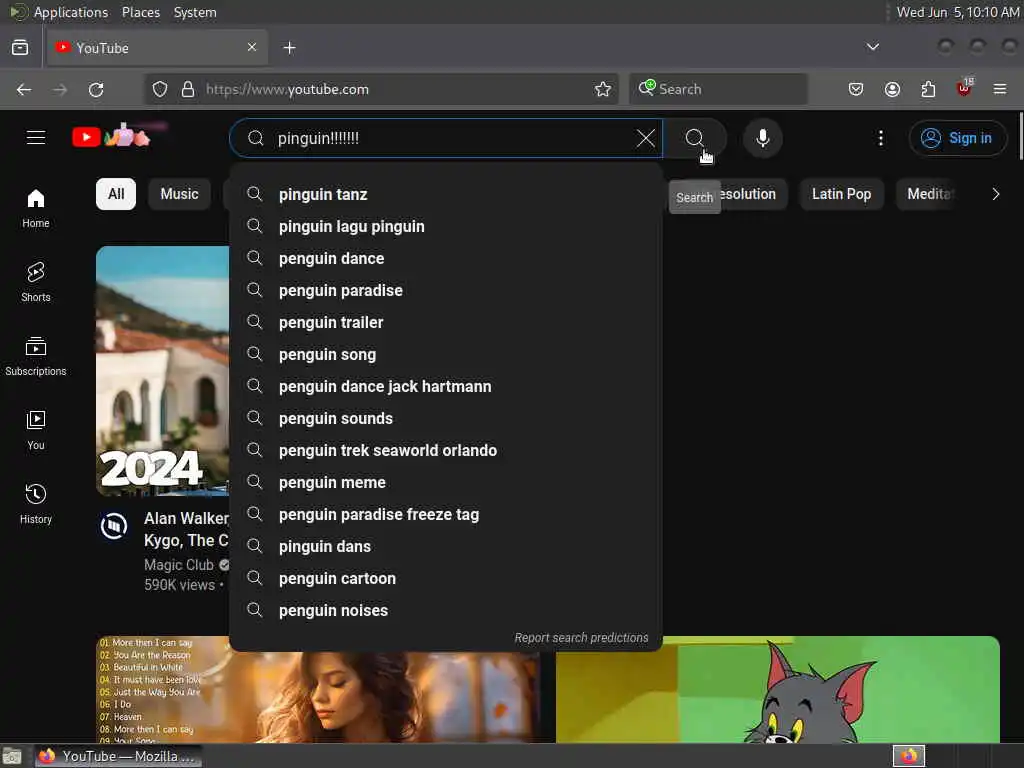Open uBlock Origin extension icon
Screen dimensions: 1024x768
click(964, 88)
